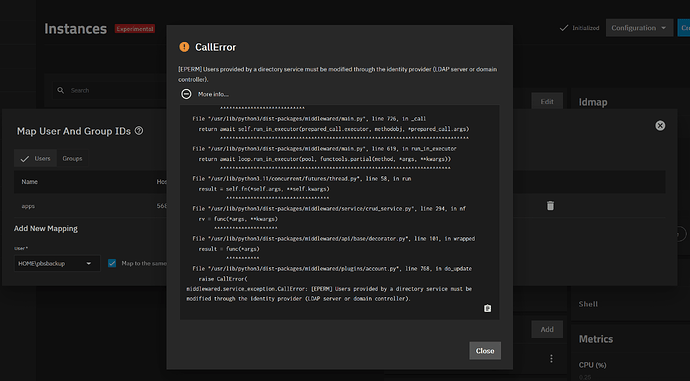Image resolution: width=690 pixels, height=381 pixels.
Task: Click the Edit button near Idmap
Action: click(x=547, y=101)
